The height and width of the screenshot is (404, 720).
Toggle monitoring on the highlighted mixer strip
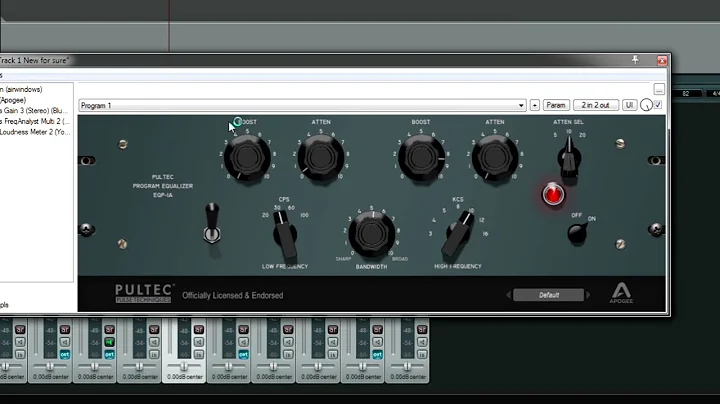(198, 342)
